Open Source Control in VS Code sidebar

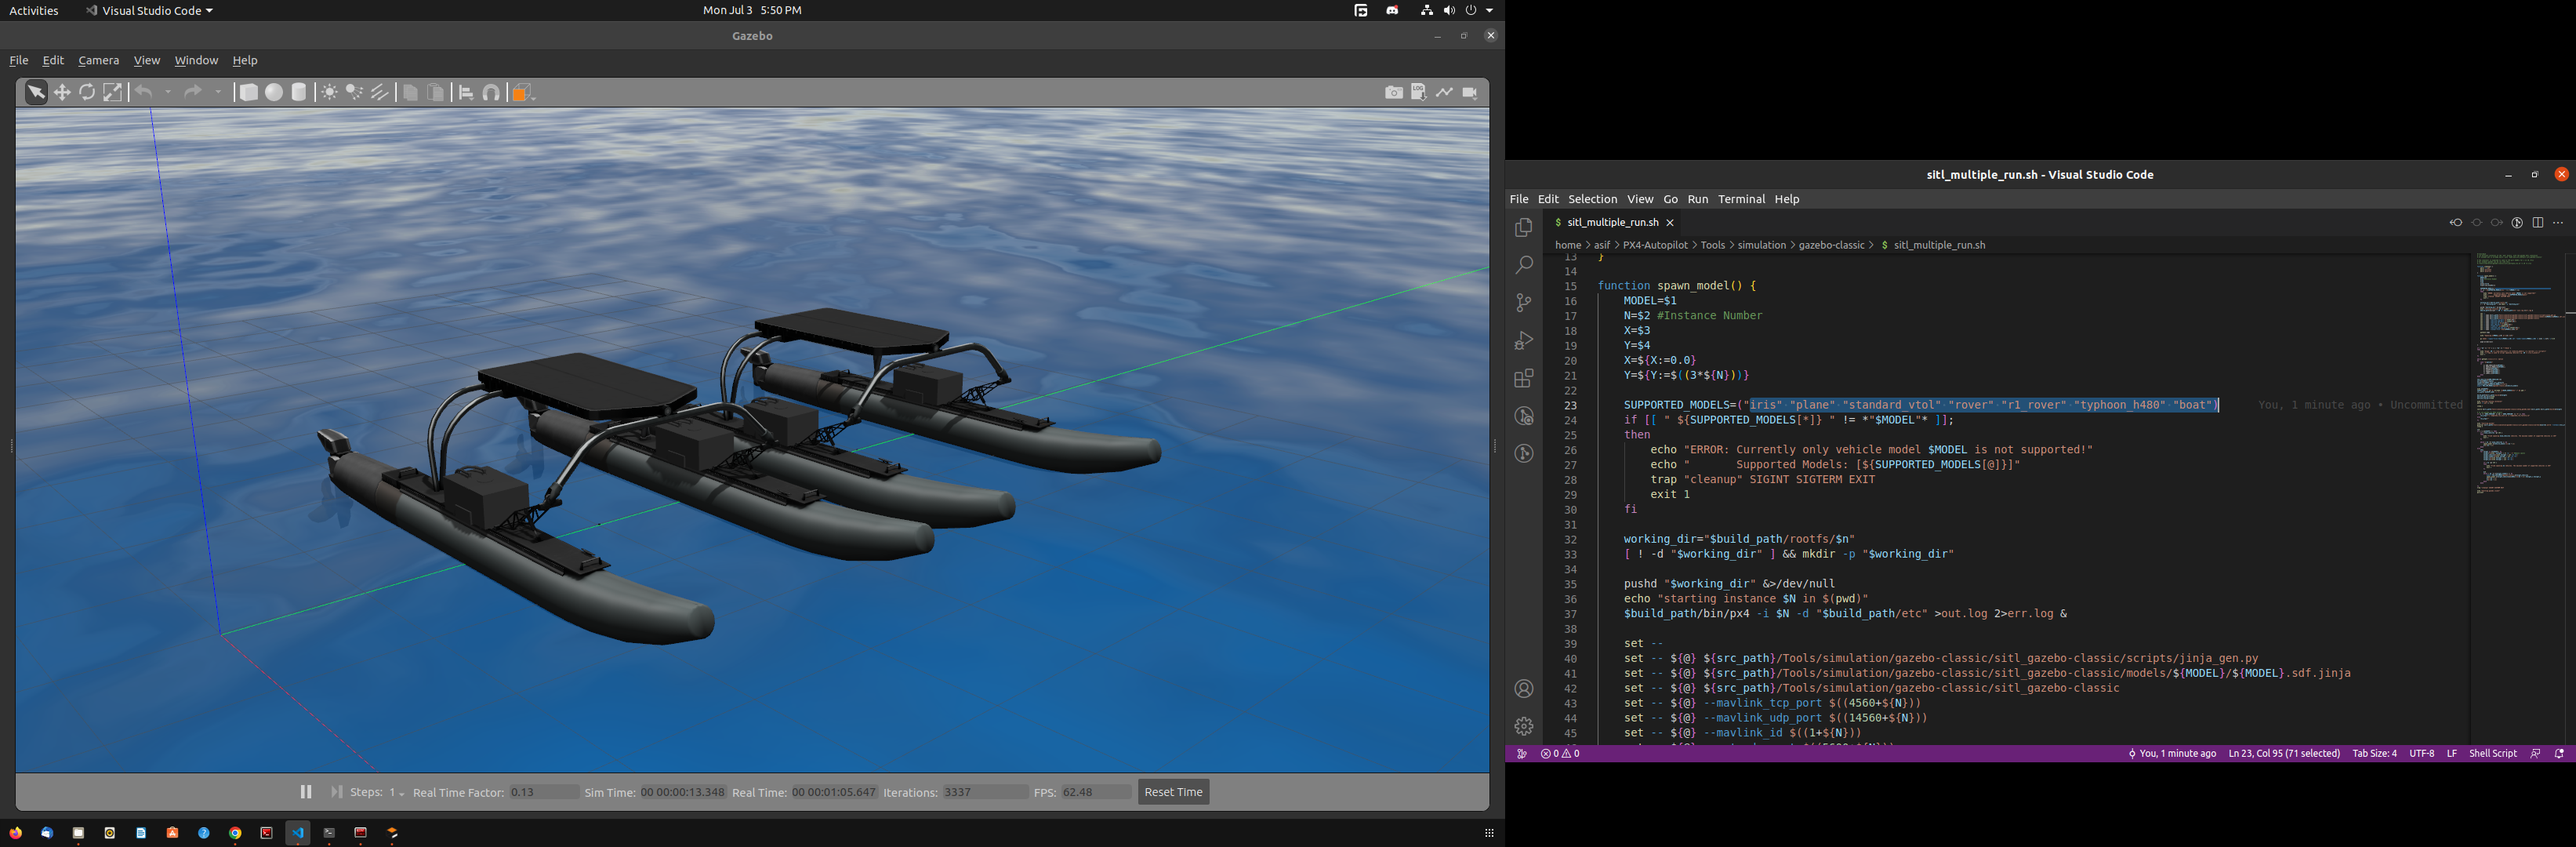pos(1524,302)
